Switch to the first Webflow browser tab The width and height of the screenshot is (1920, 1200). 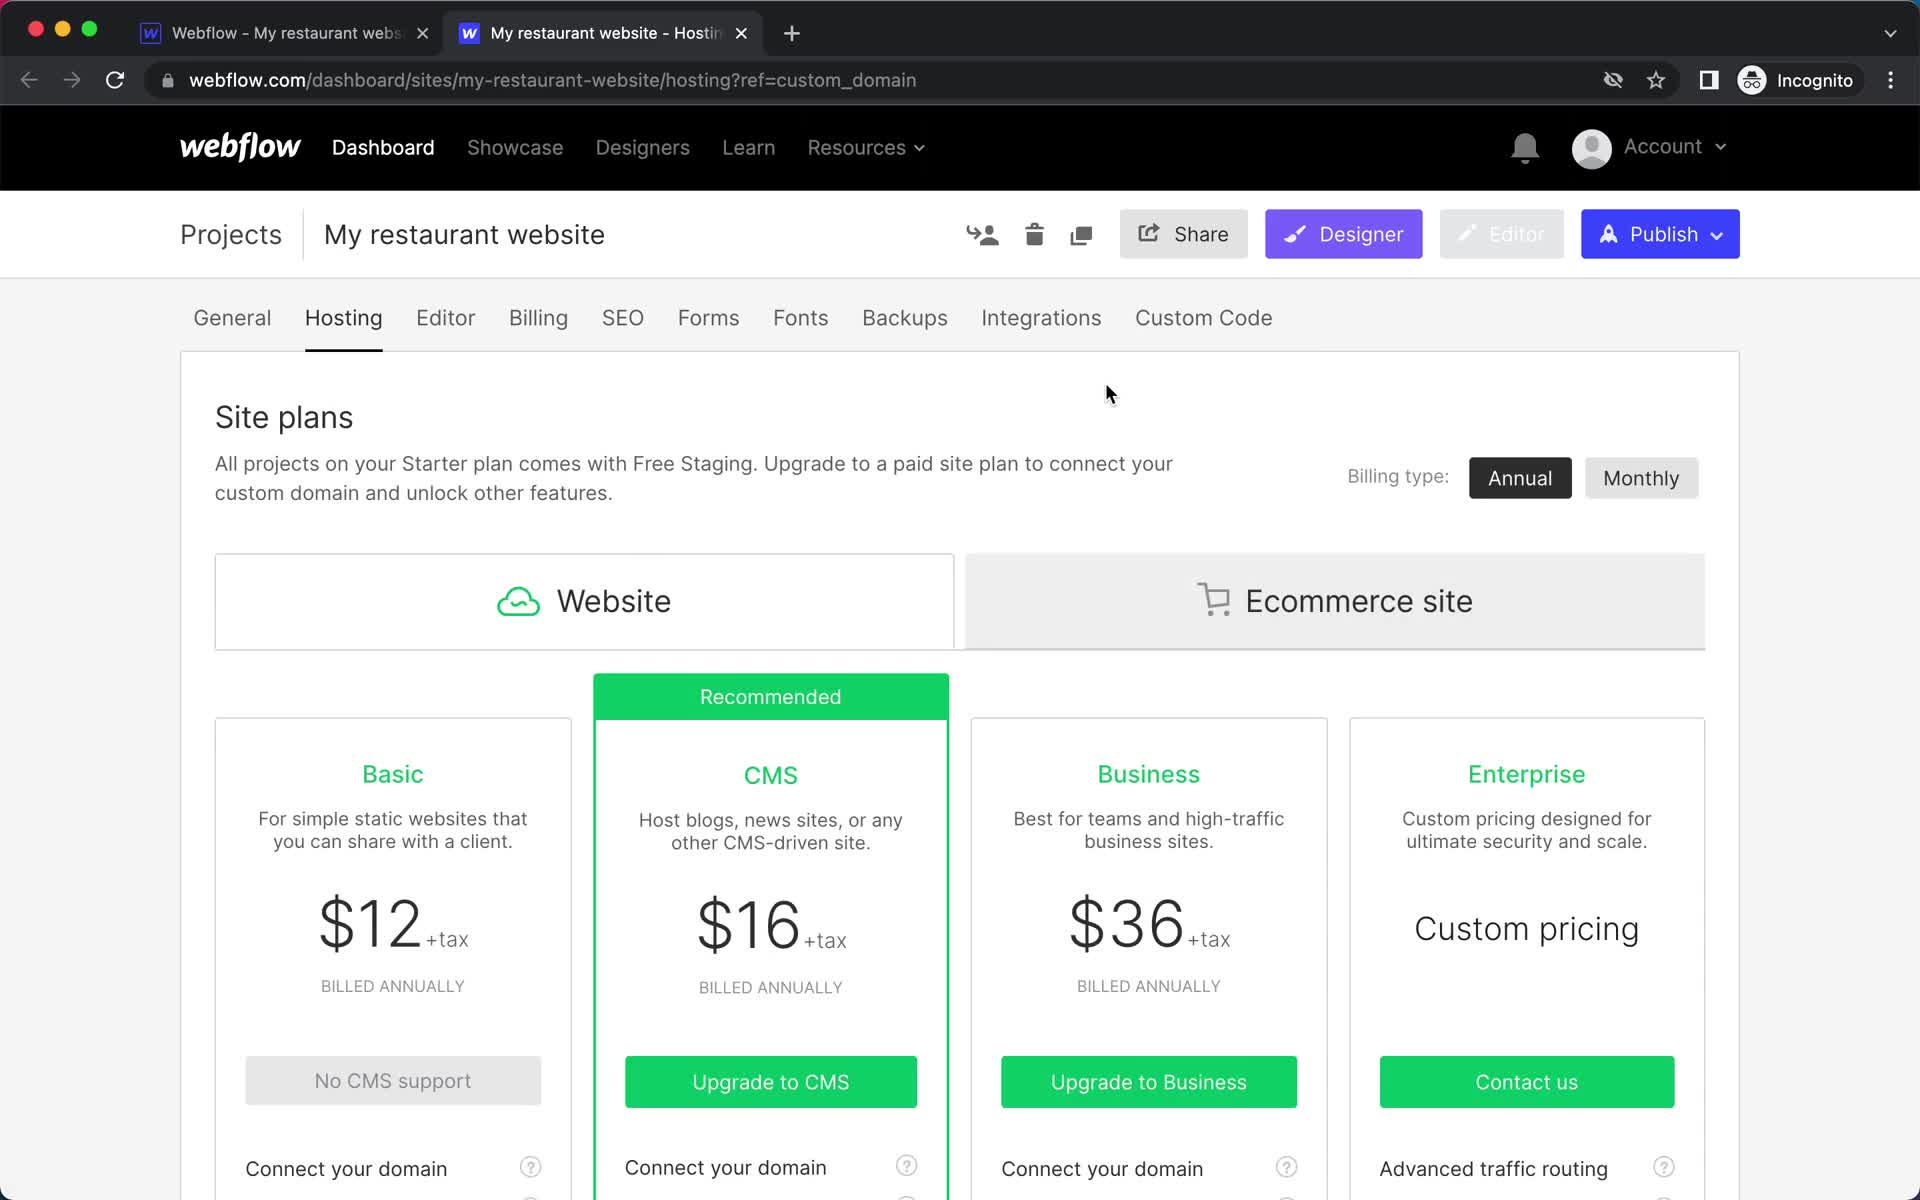(x=285, y=33)
